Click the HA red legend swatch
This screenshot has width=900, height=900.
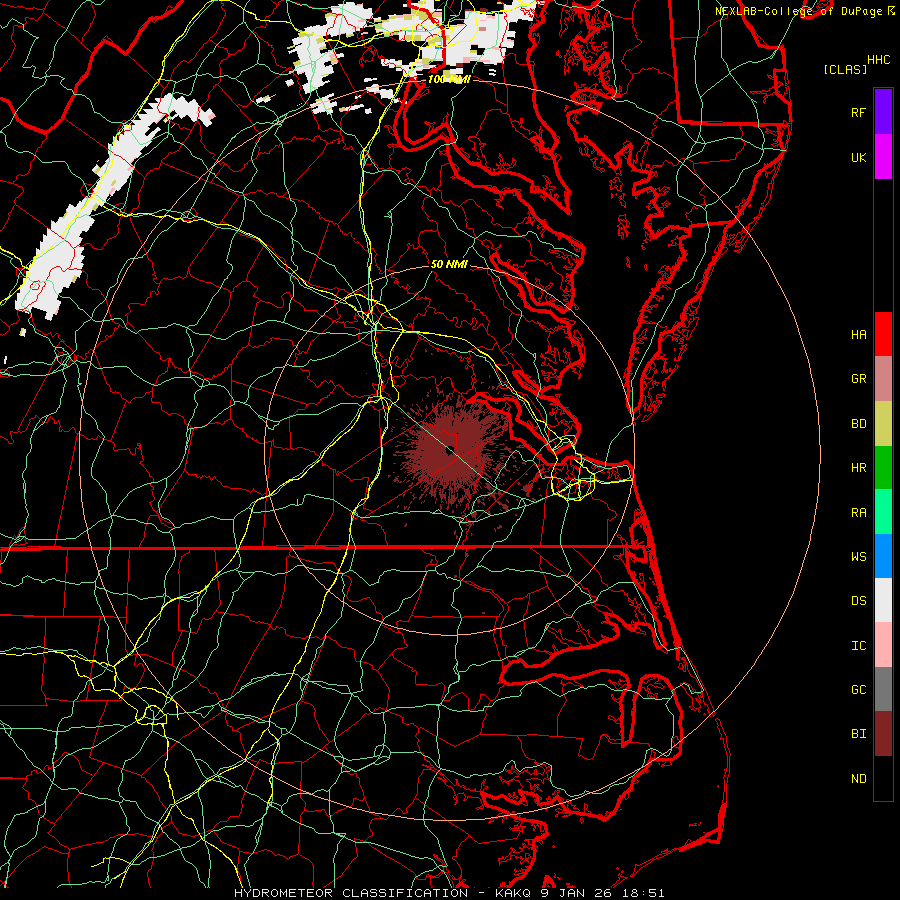tap(883, 334)
